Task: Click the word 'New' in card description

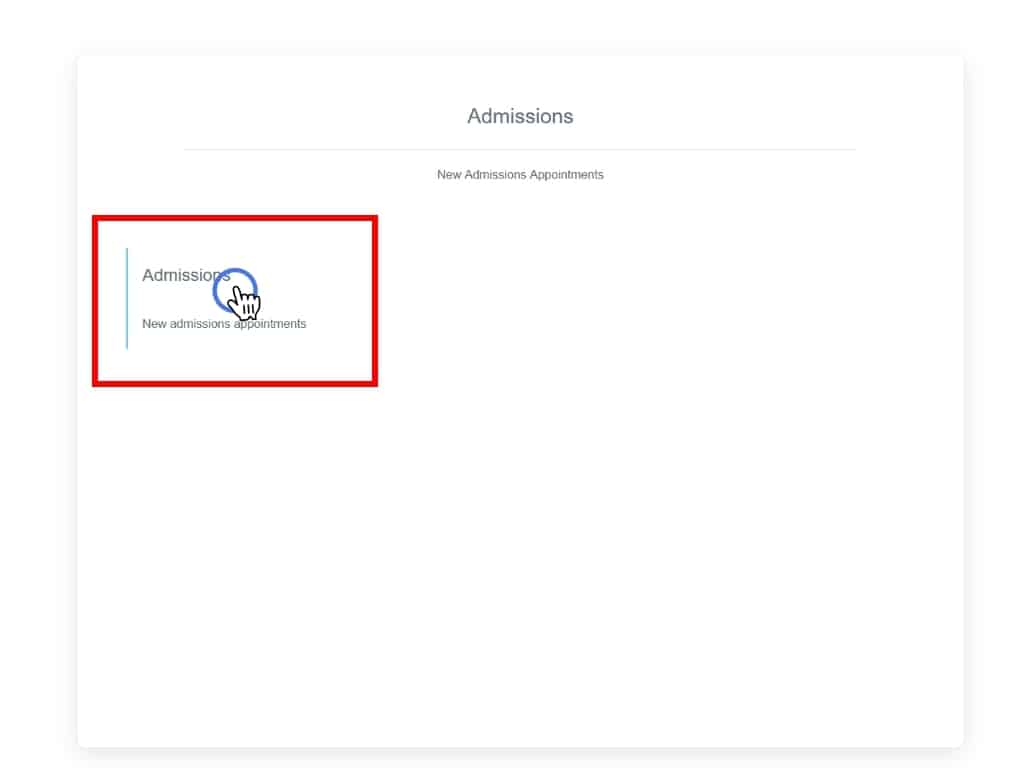Action: (154, 324)
